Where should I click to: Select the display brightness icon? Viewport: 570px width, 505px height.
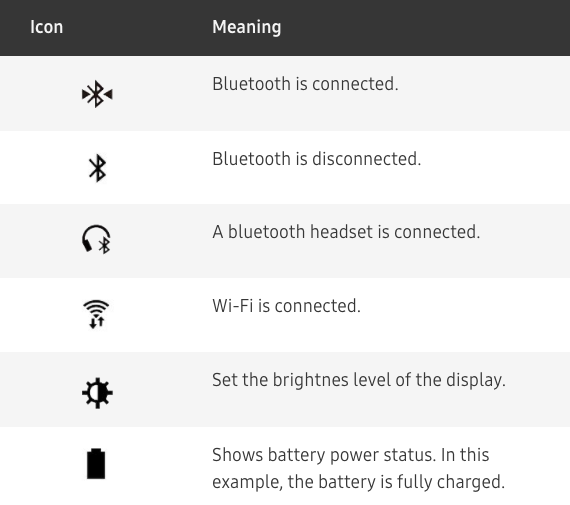coord(97,393)
